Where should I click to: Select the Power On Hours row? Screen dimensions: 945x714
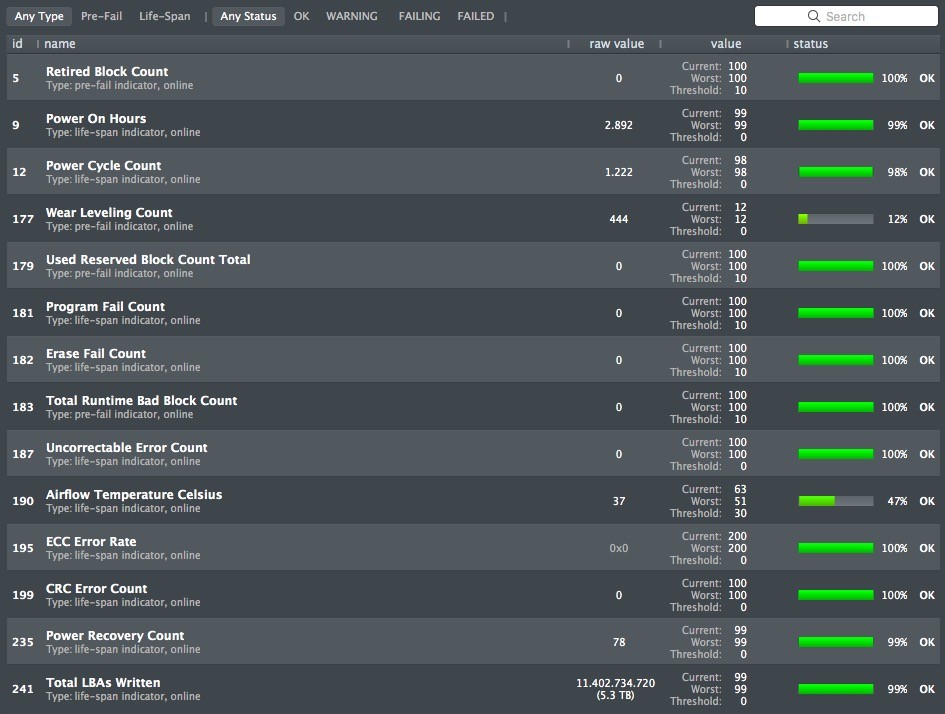[x=472, y=125]
